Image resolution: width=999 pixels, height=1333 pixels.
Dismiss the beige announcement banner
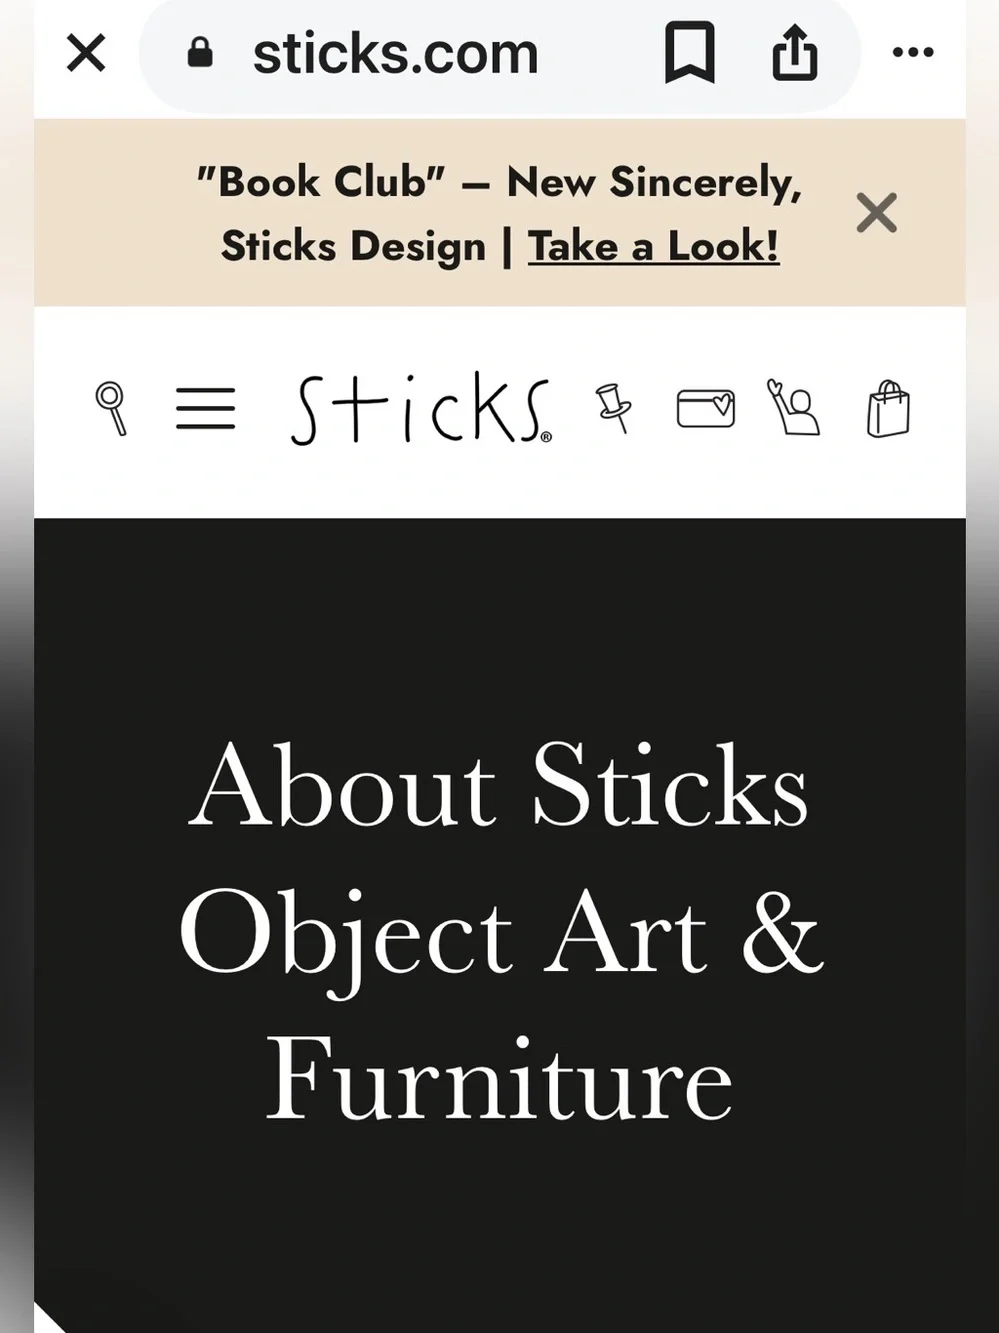(876, 213)
